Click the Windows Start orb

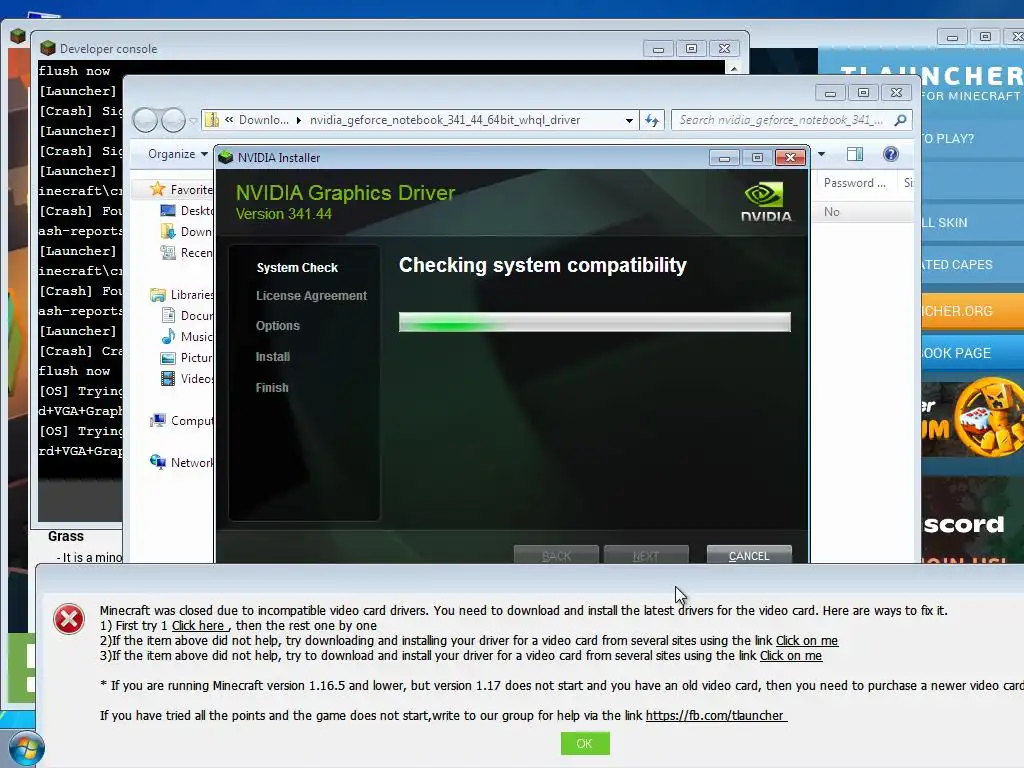coord(25,748)
